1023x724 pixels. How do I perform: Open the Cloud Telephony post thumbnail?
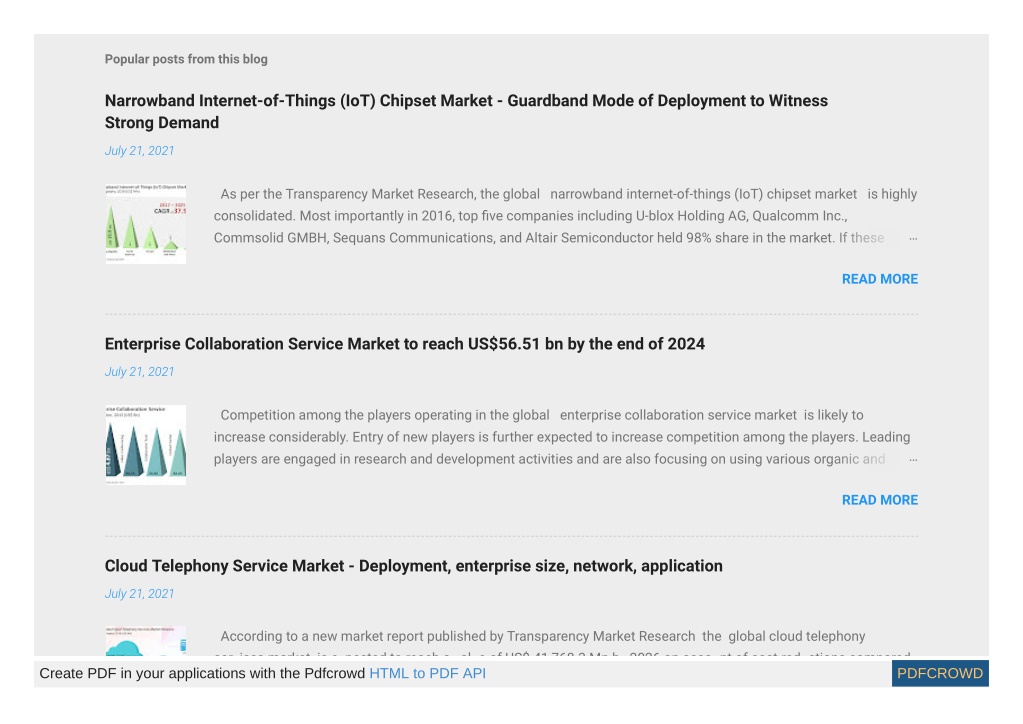pyautogui.click(x=145, y=641)
